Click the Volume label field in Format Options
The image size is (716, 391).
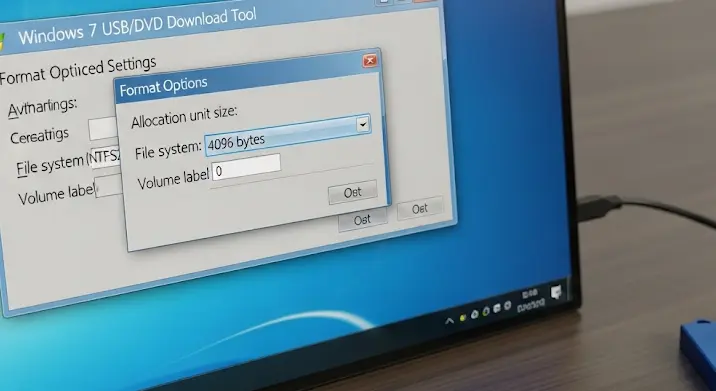(x=246, y=167)
